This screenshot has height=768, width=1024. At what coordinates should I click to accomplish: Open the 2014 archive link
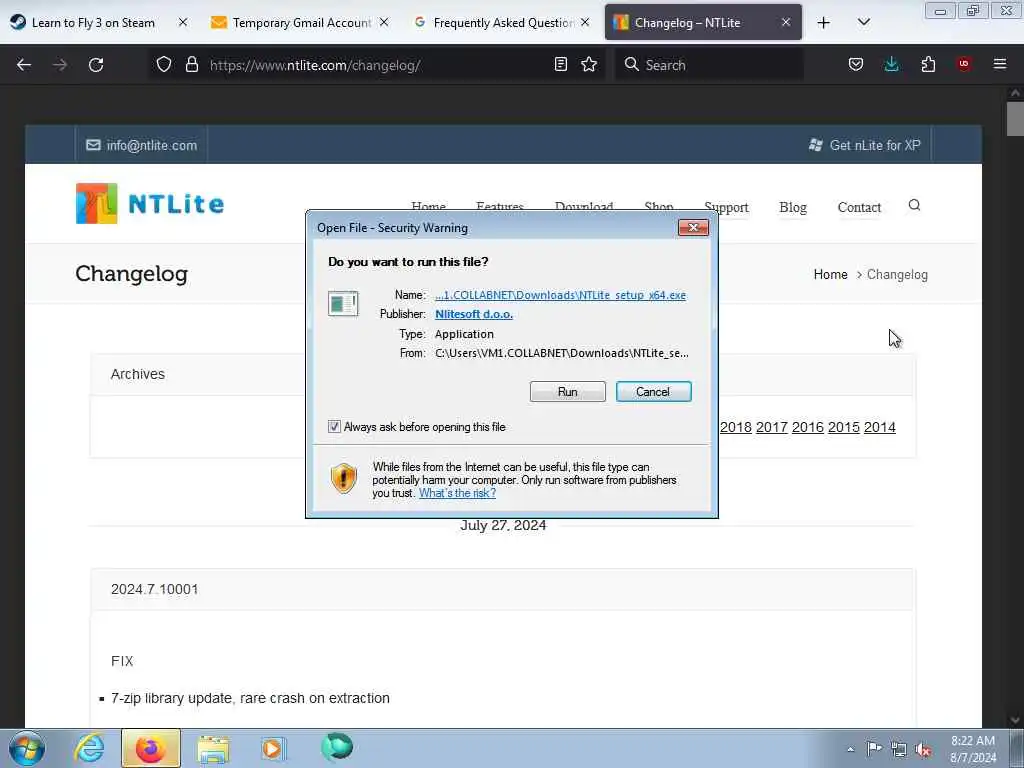click(x=879, y=427)
